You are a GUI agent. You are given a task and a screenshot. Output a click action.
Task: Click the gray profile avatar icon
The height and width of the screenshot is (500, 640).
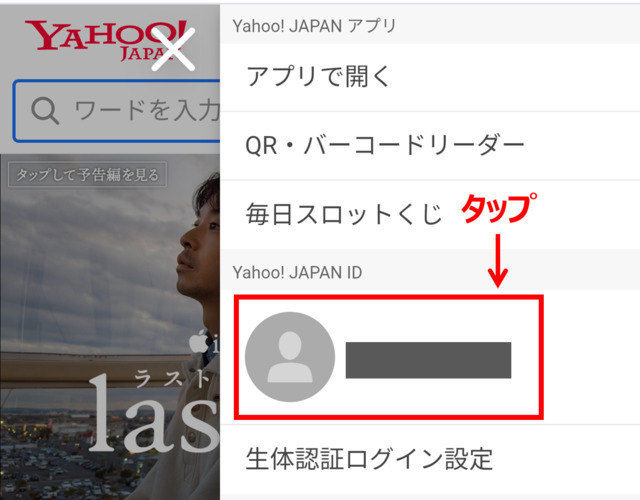290,357
